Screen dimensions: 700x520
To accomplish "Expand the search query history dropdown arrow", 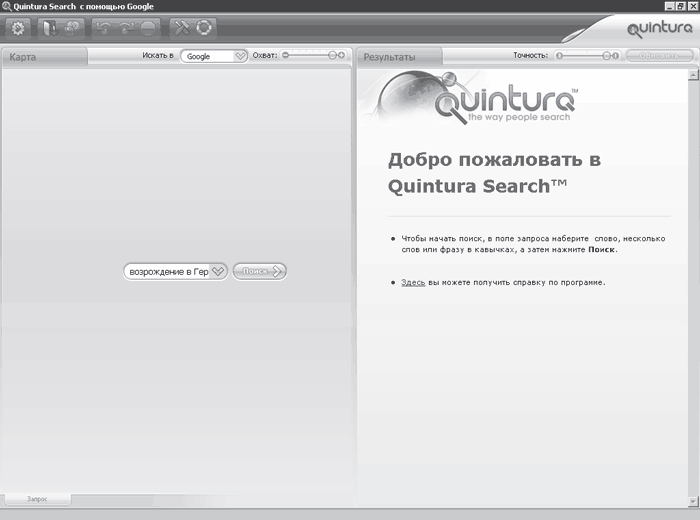I will pyautogui.click(x=218, y=271).
